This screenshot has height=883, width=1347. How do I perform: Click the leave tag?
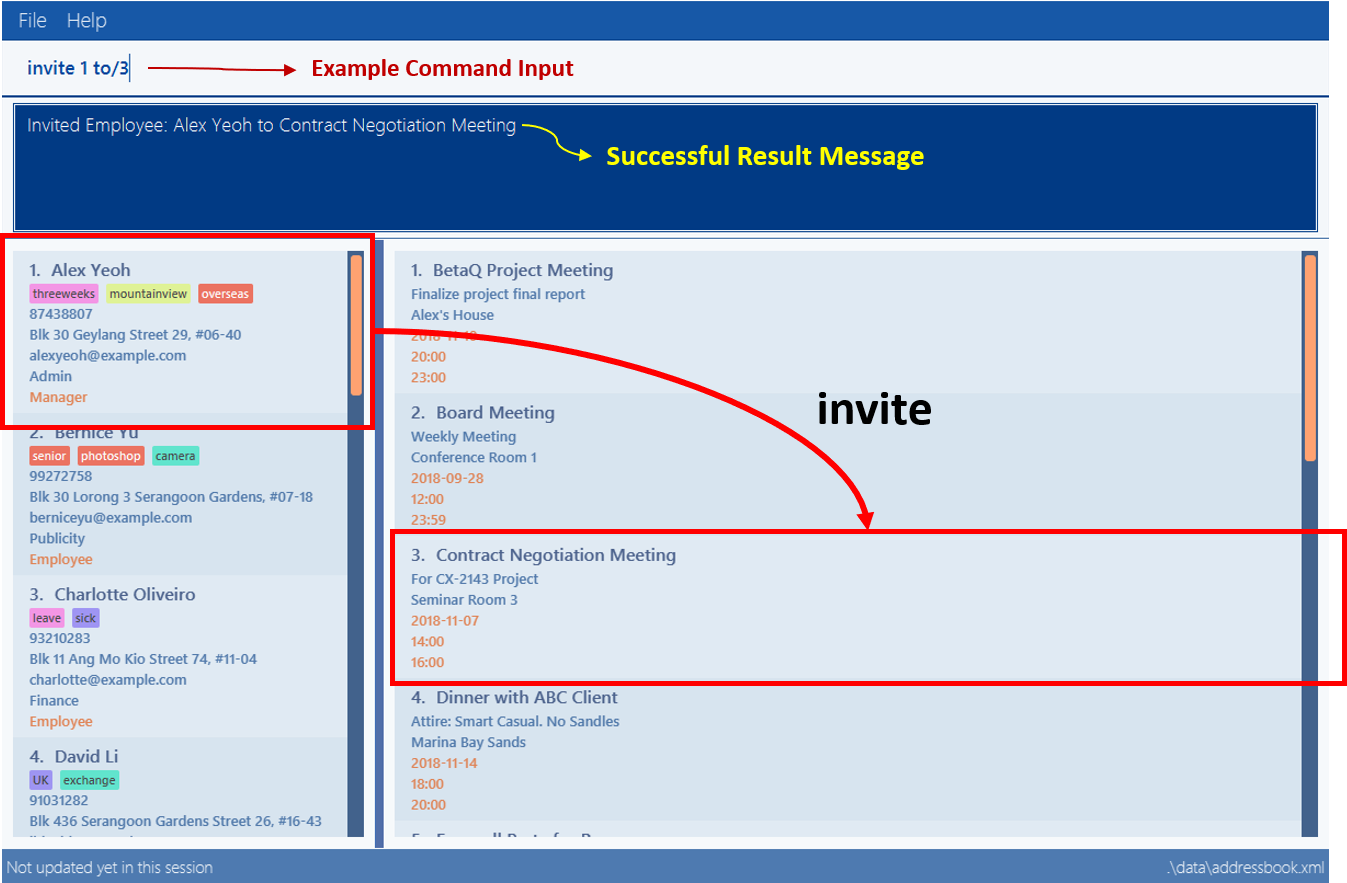[x=47, y=618]
